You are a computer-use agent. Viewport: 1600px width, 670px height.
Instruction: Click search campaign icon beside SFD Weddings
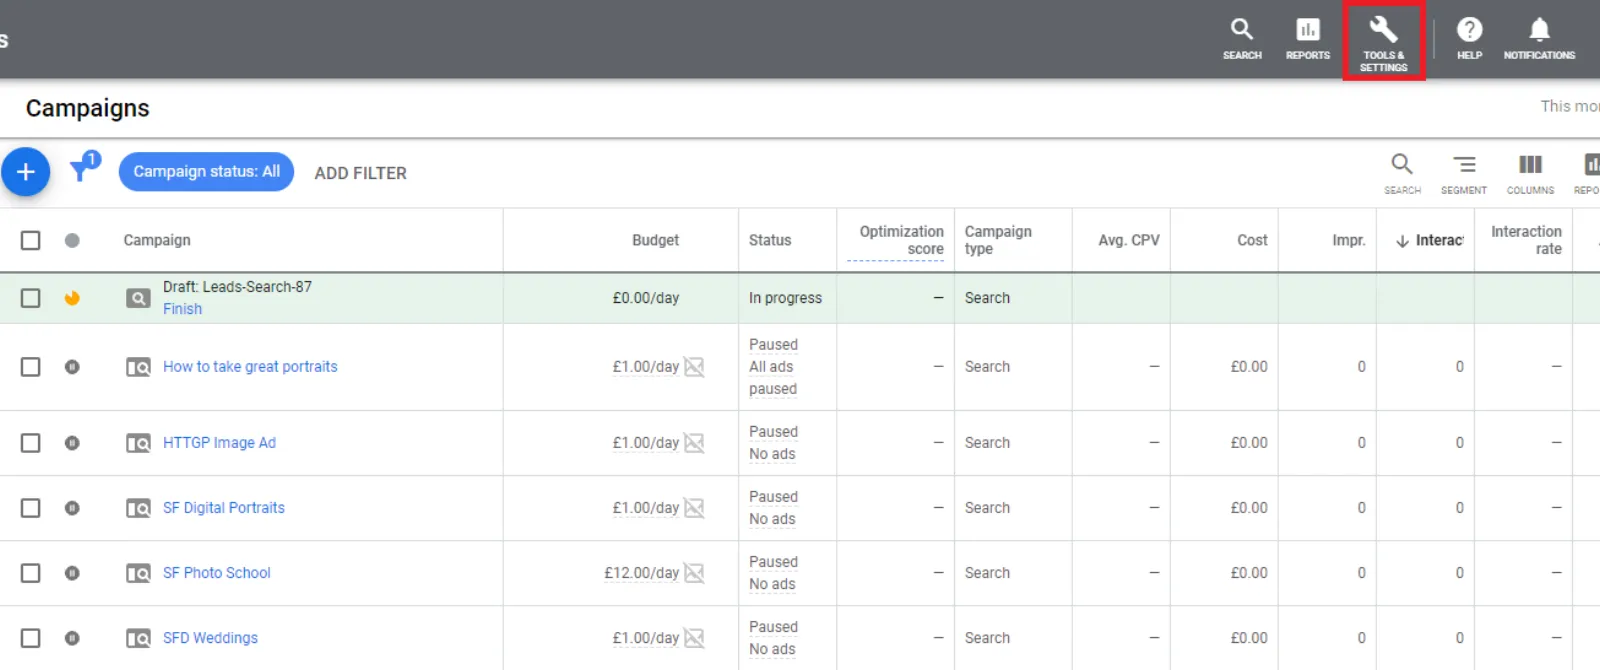coord(138,638)
